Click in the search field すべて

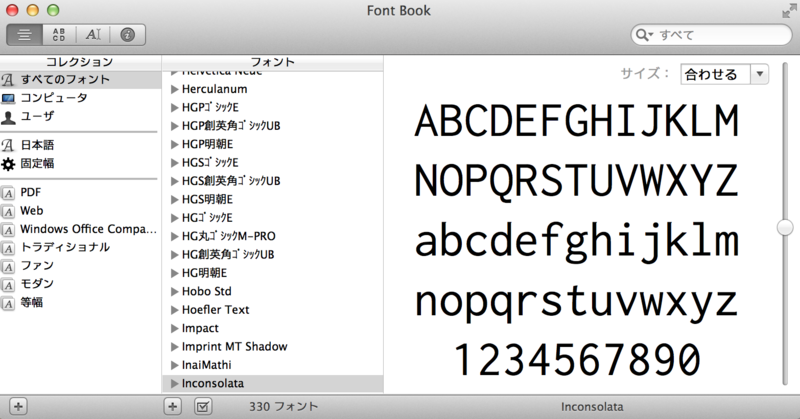pyautogui.click(x=711, y=35)
